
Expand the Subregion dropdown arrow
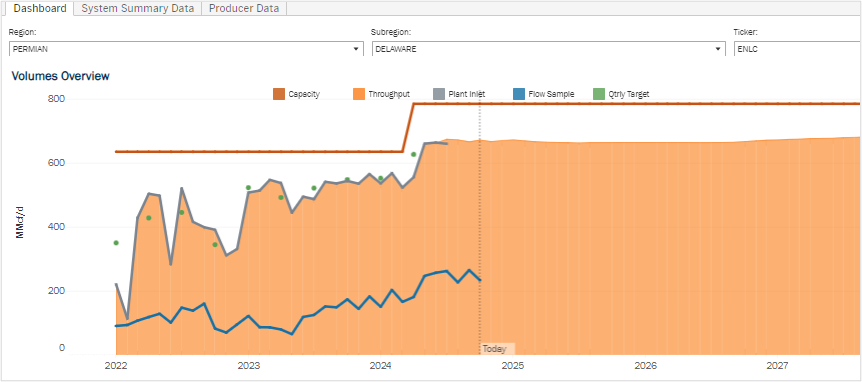pos(718,49)
